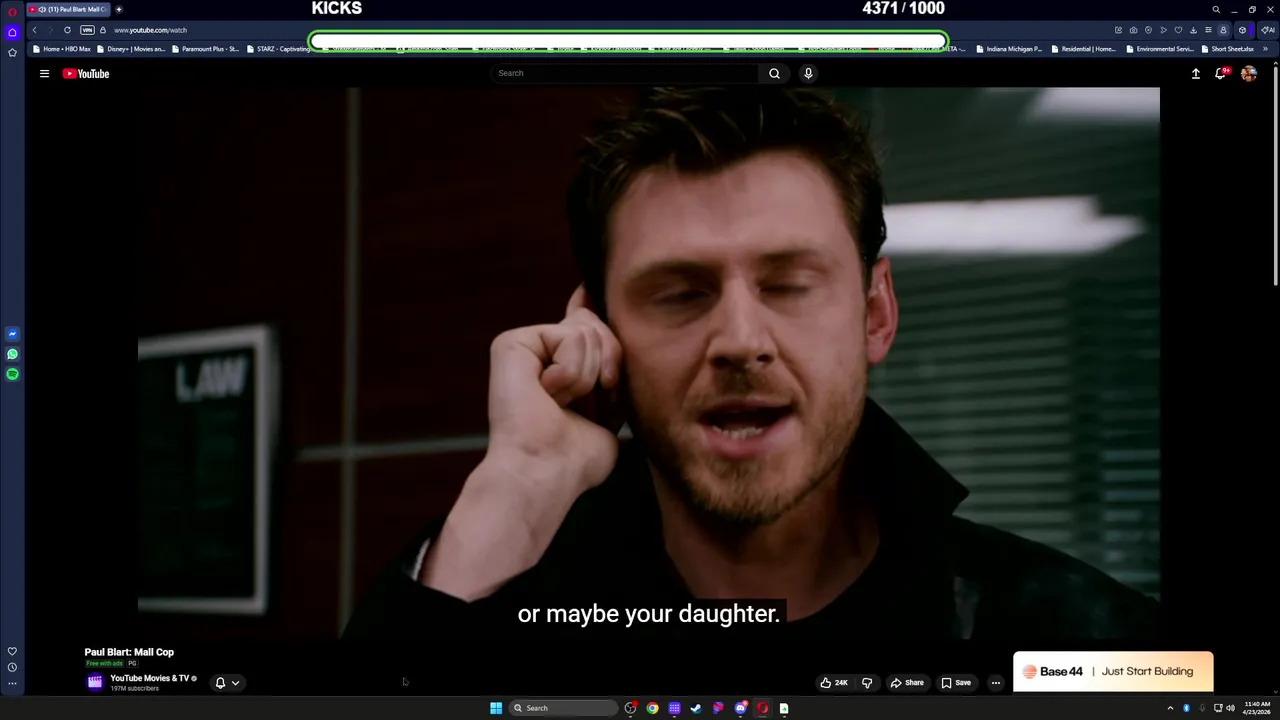Screen dimensions: 1280x720
Task: Open the toolbar extensions cube icon
Action: click(1242, 30)
